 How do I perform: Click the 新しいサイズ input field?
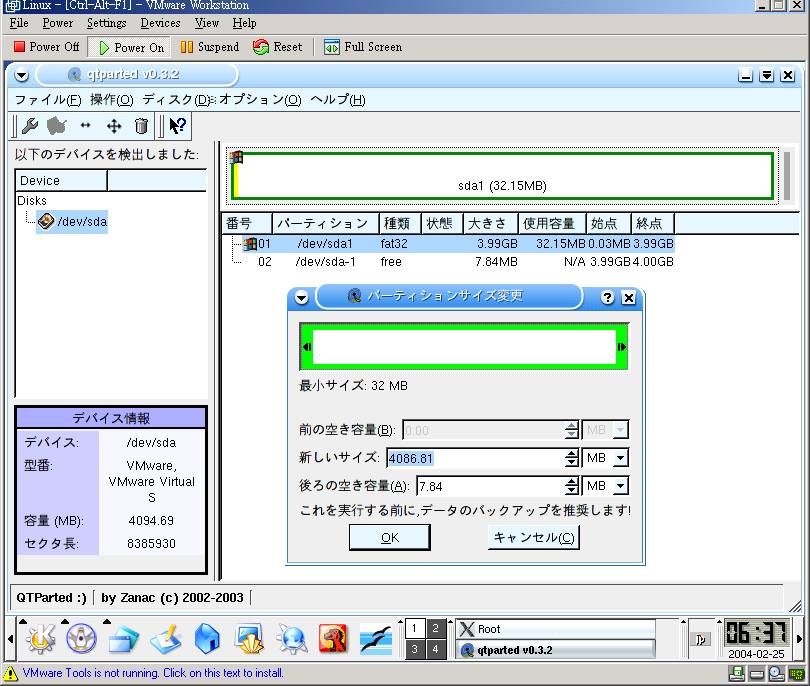475,458
